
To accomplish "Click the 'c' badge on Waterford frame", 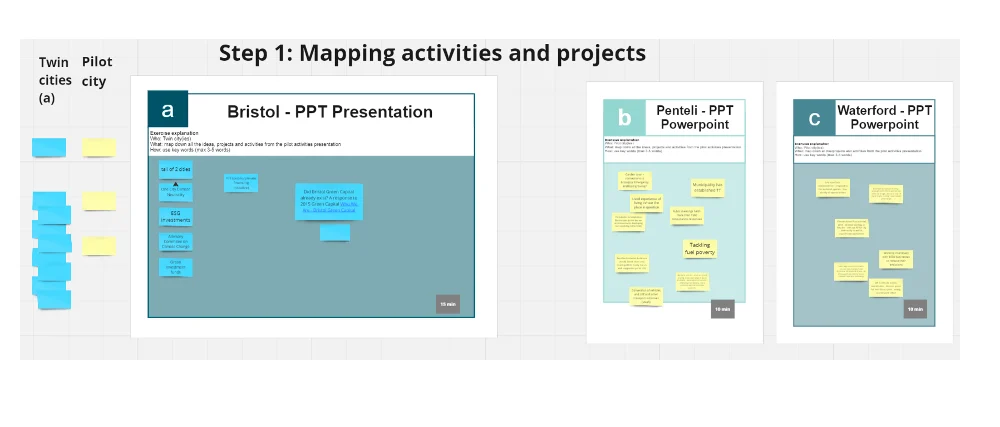I will coord(814,118).
